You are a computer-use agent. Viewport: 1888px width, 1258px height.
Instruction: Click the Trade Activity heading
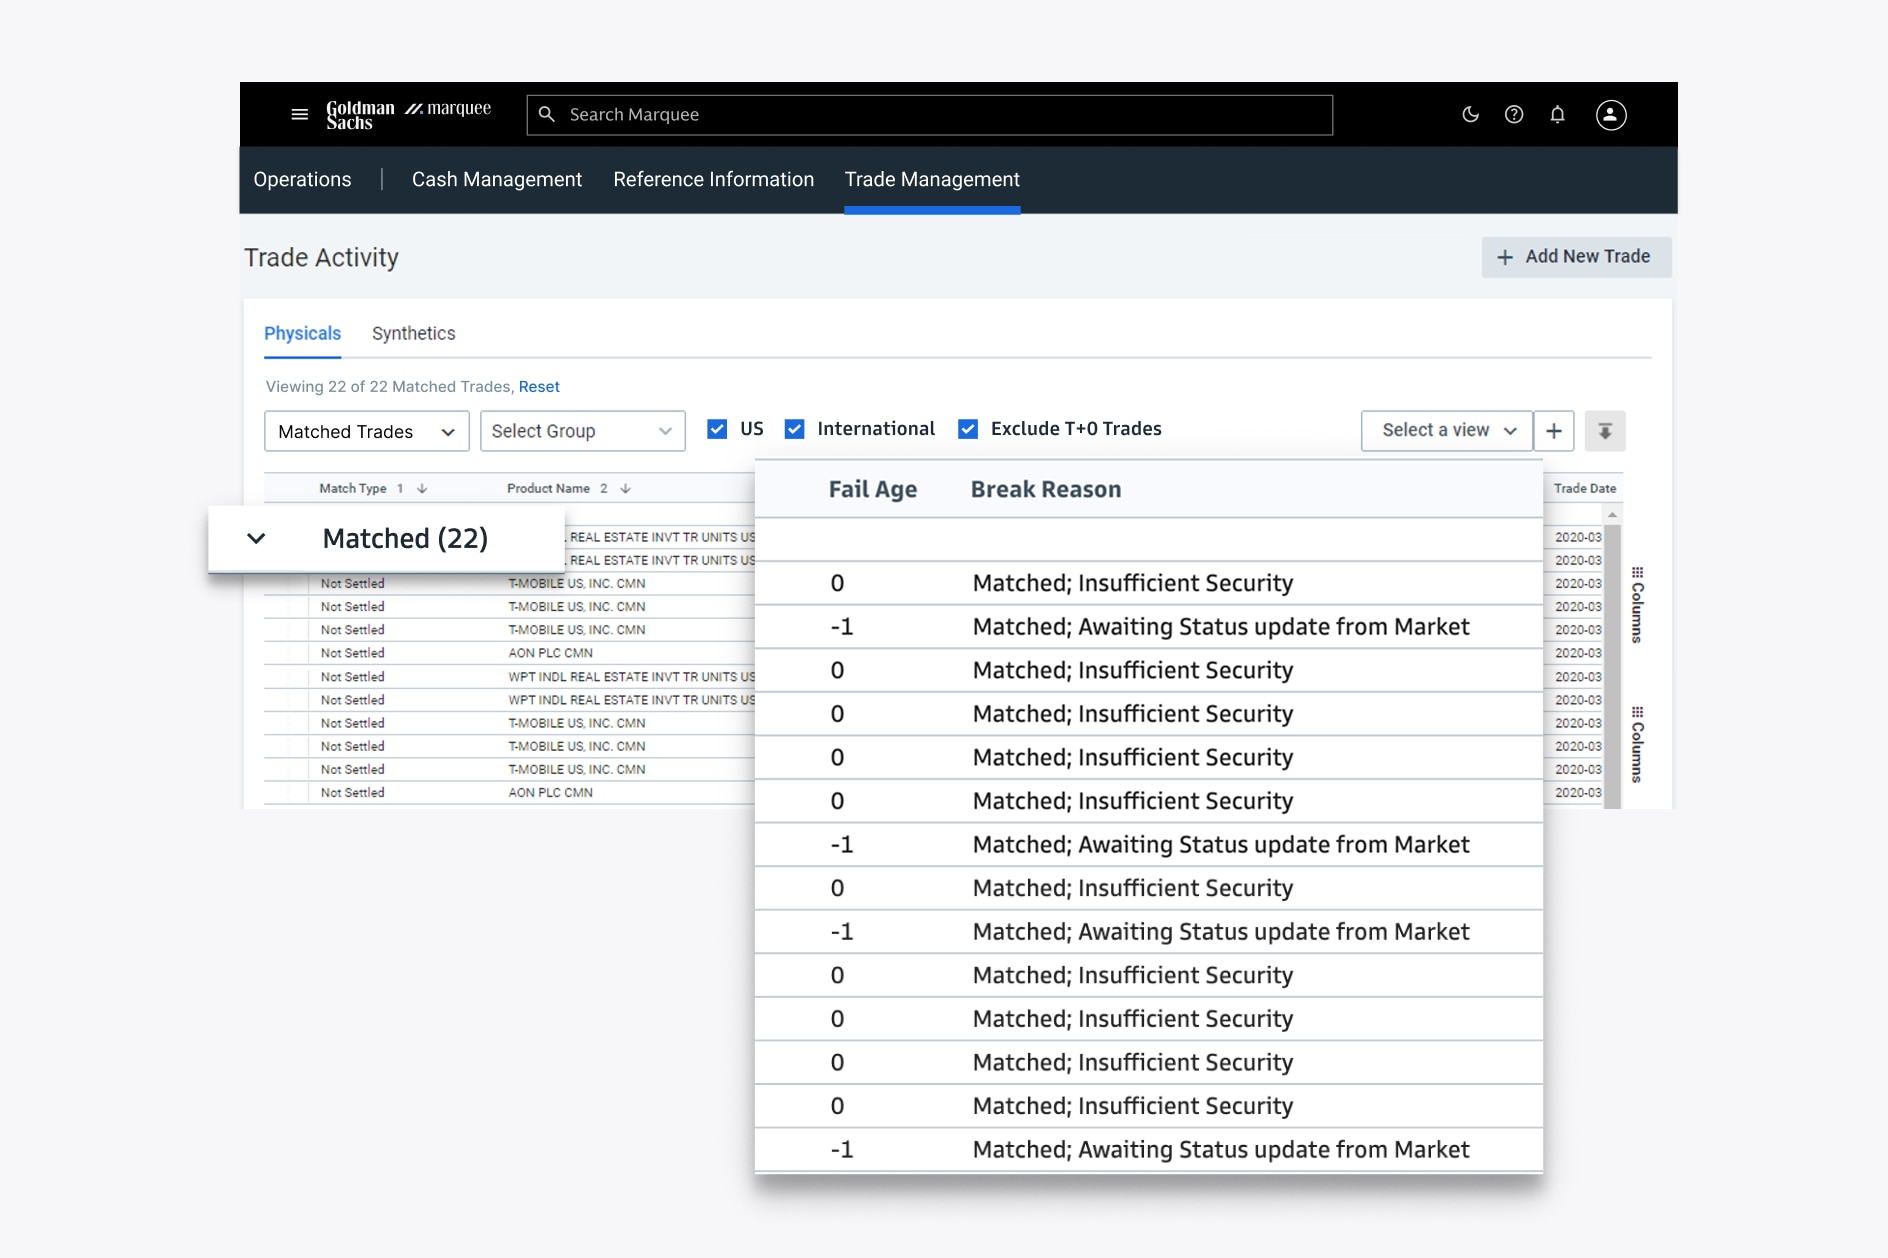[322, 258]
